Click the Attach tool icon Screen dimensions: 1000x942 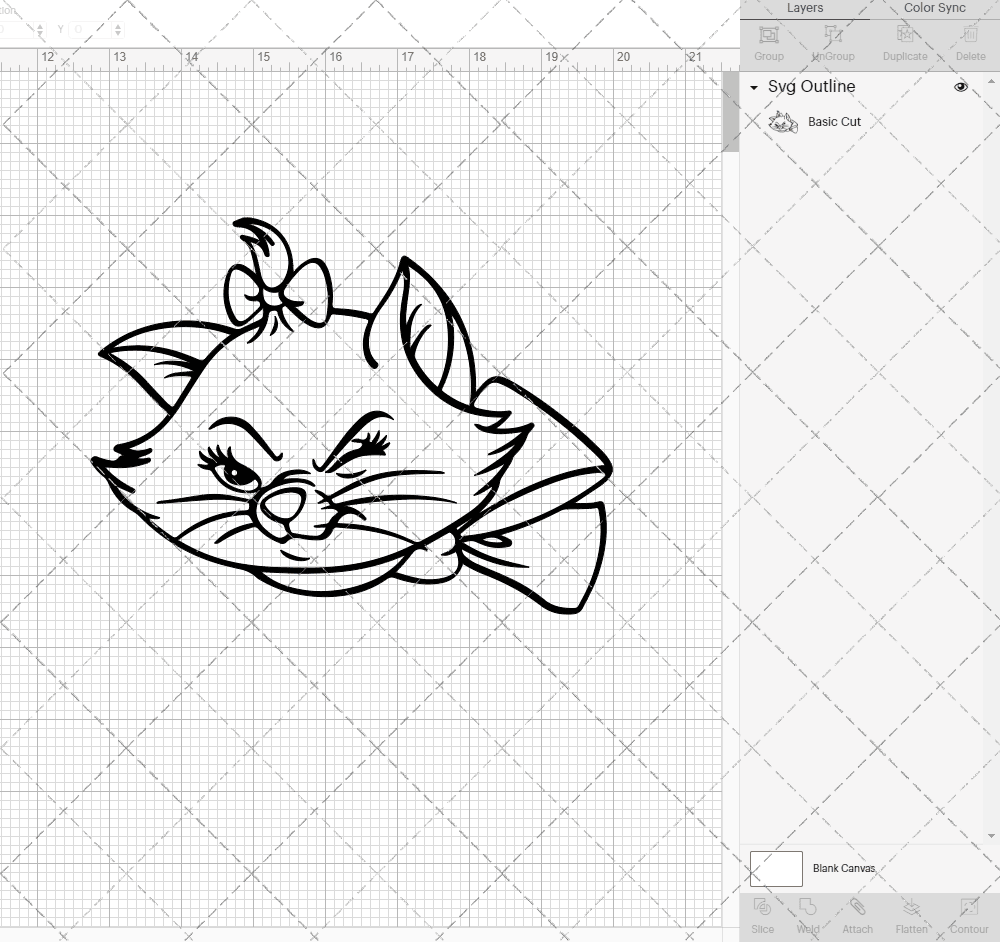coord(857,908)
